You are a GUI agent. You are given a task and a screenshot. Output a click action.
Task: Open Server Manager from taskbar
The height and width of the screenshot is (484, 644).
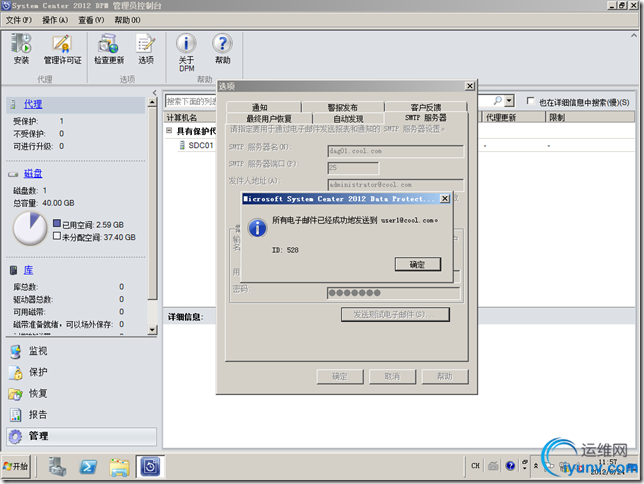point(57,467)
